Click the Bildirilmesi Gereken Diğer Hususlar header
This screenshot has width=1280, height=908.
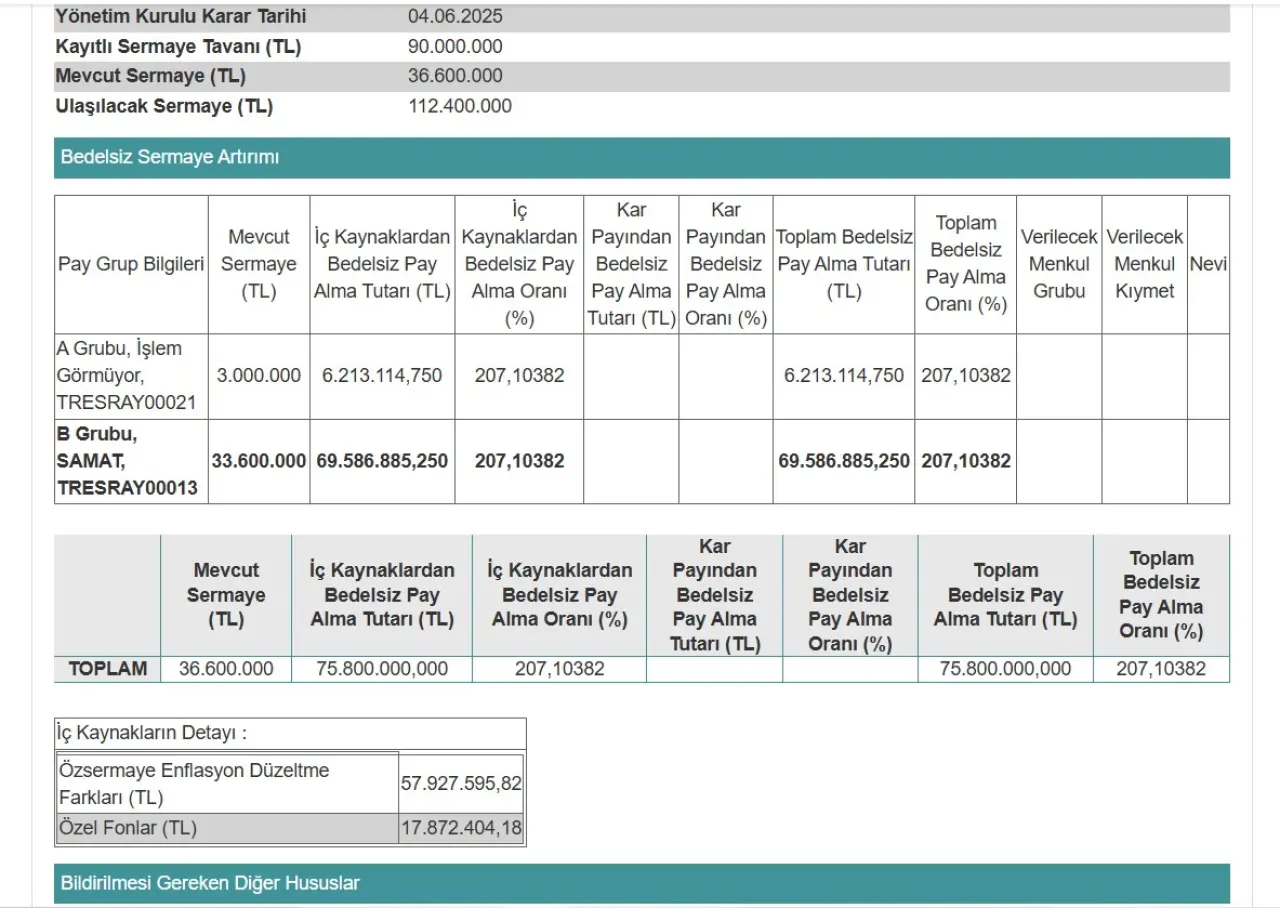point(210,883)
